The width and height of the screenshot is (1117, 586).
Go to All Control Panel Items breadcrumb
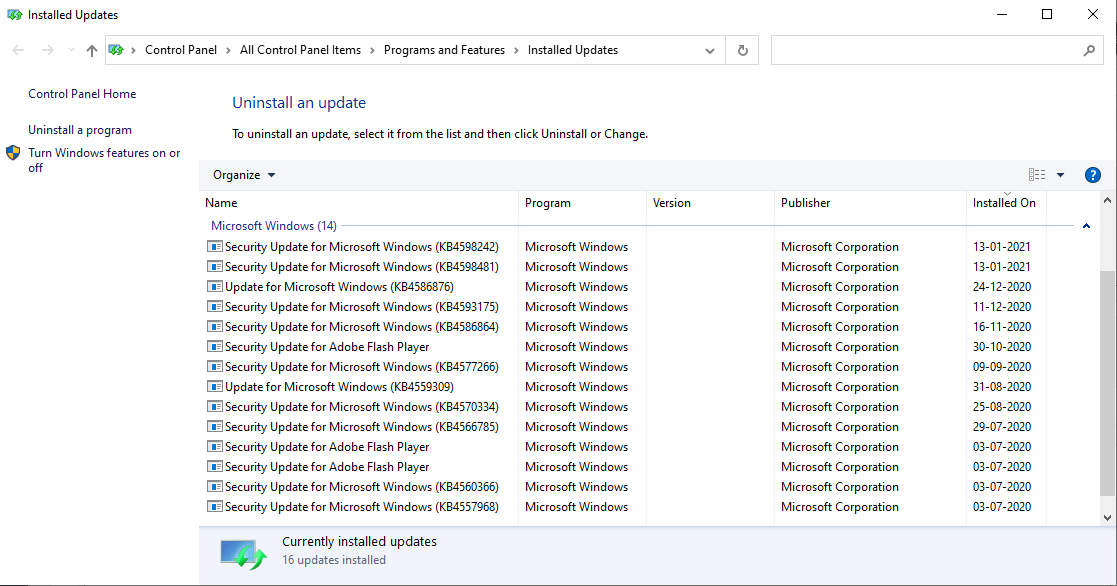[x=301, y=50]
